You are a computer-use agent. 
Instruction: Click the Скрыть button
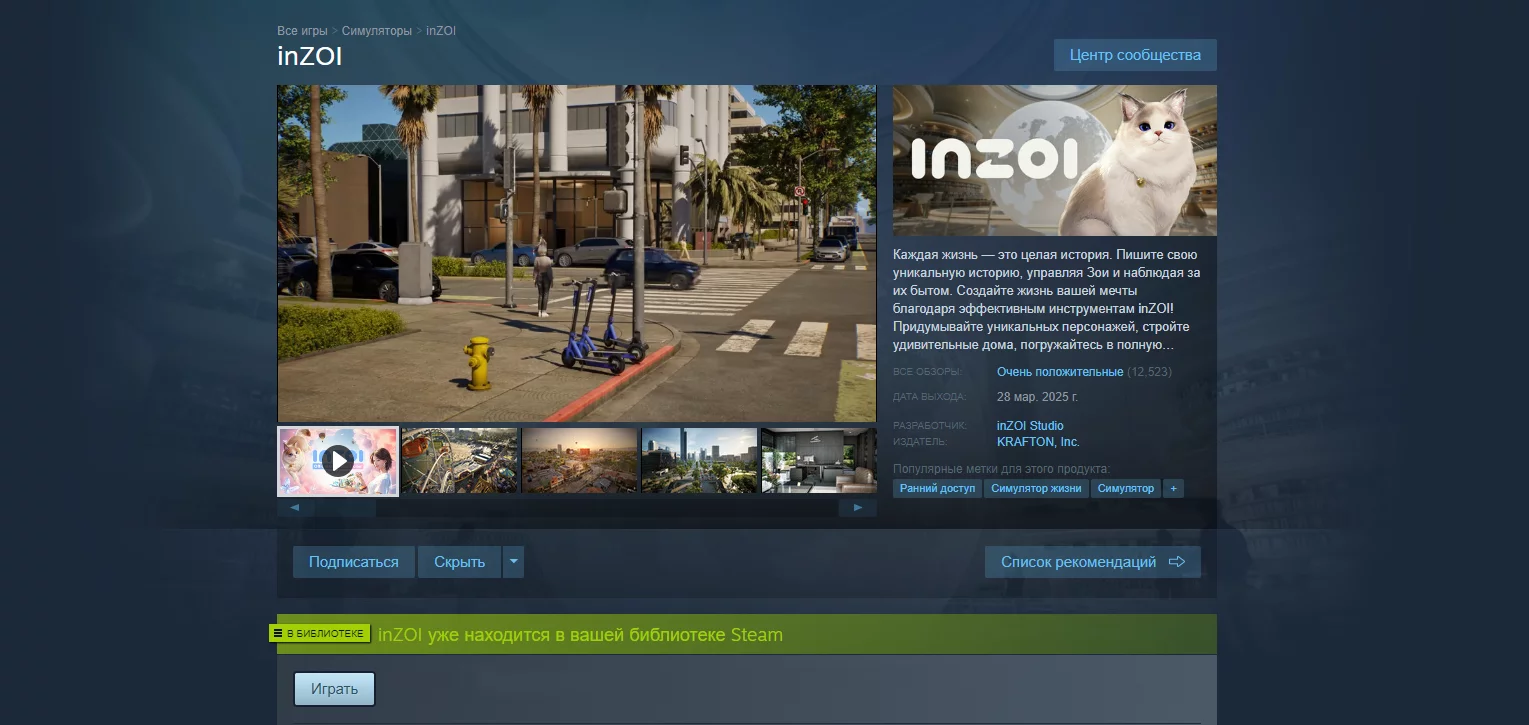[459, 562]
